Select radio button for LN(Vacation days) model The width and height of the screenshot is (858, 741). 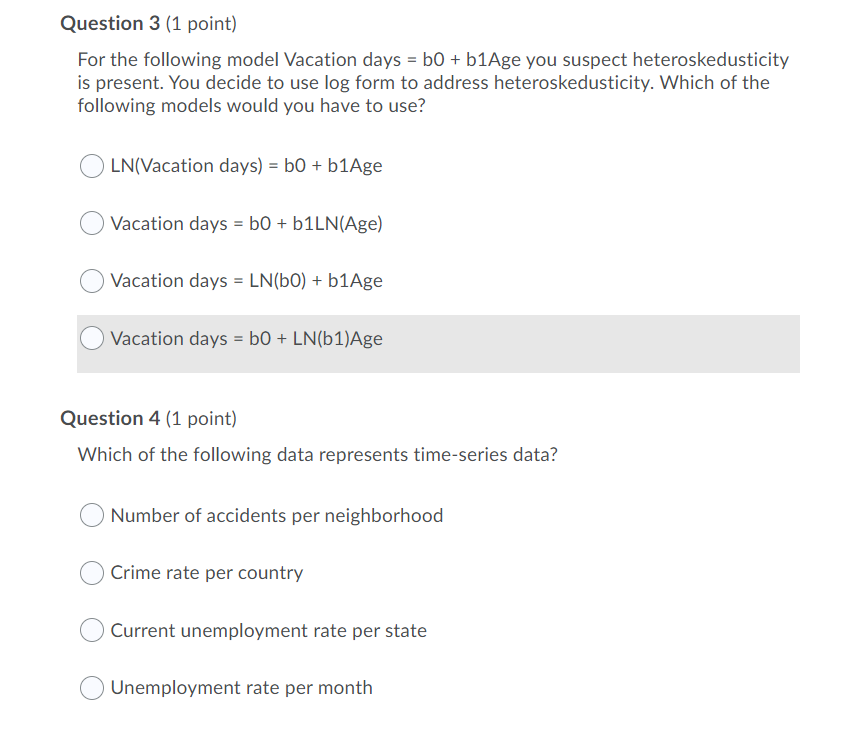[x=92, y=166]
